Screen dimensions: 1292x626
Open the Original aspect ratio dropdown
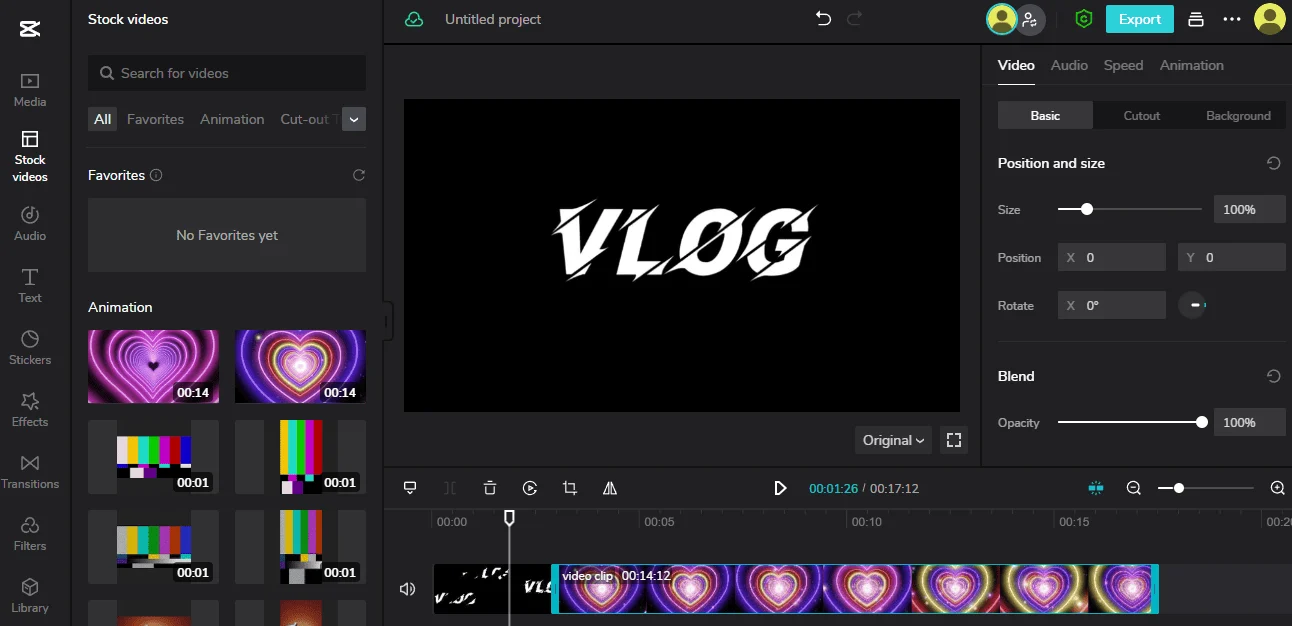[x=893, y=440]
